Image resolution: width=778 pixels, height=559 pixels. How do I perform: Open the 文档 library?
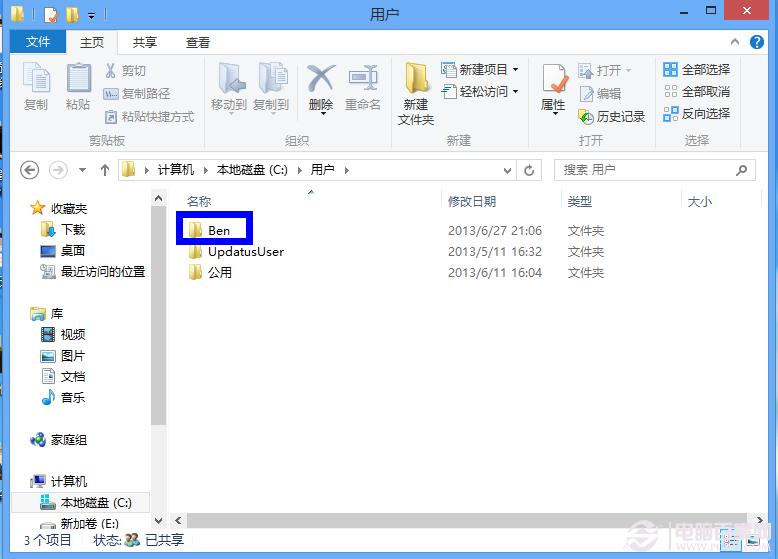63,376
